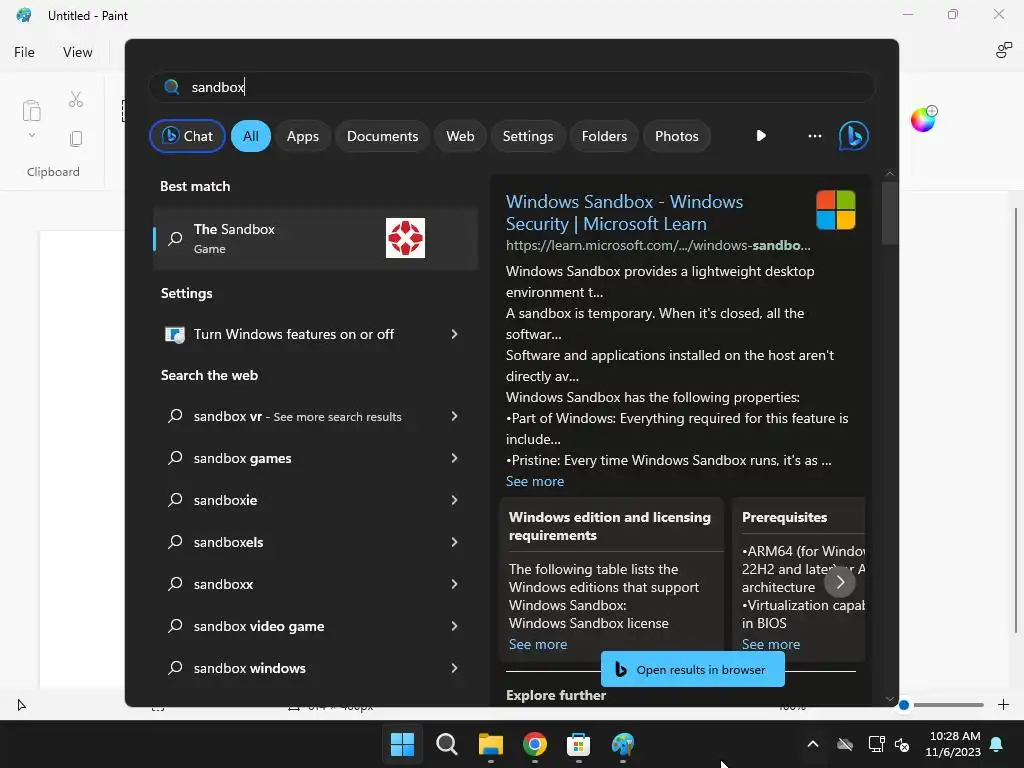
Task: Expand the sandboxels suggestion arrow
Action: tap(455, 542)
